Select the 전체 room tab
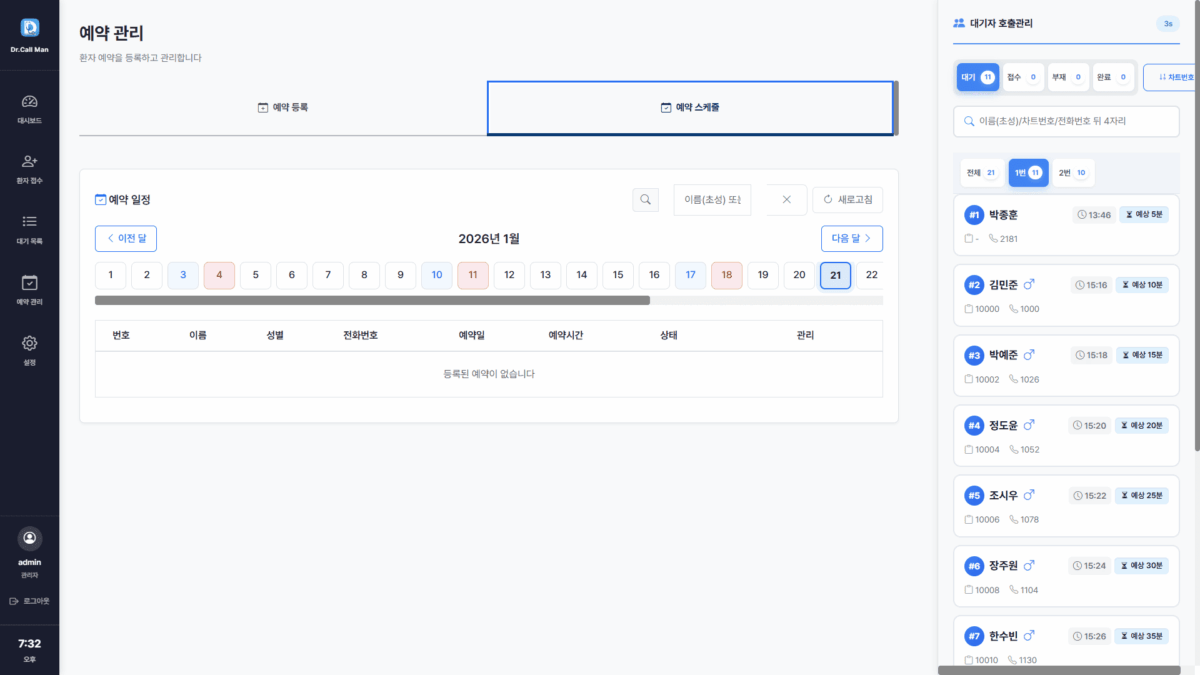 tap(980, 173)
